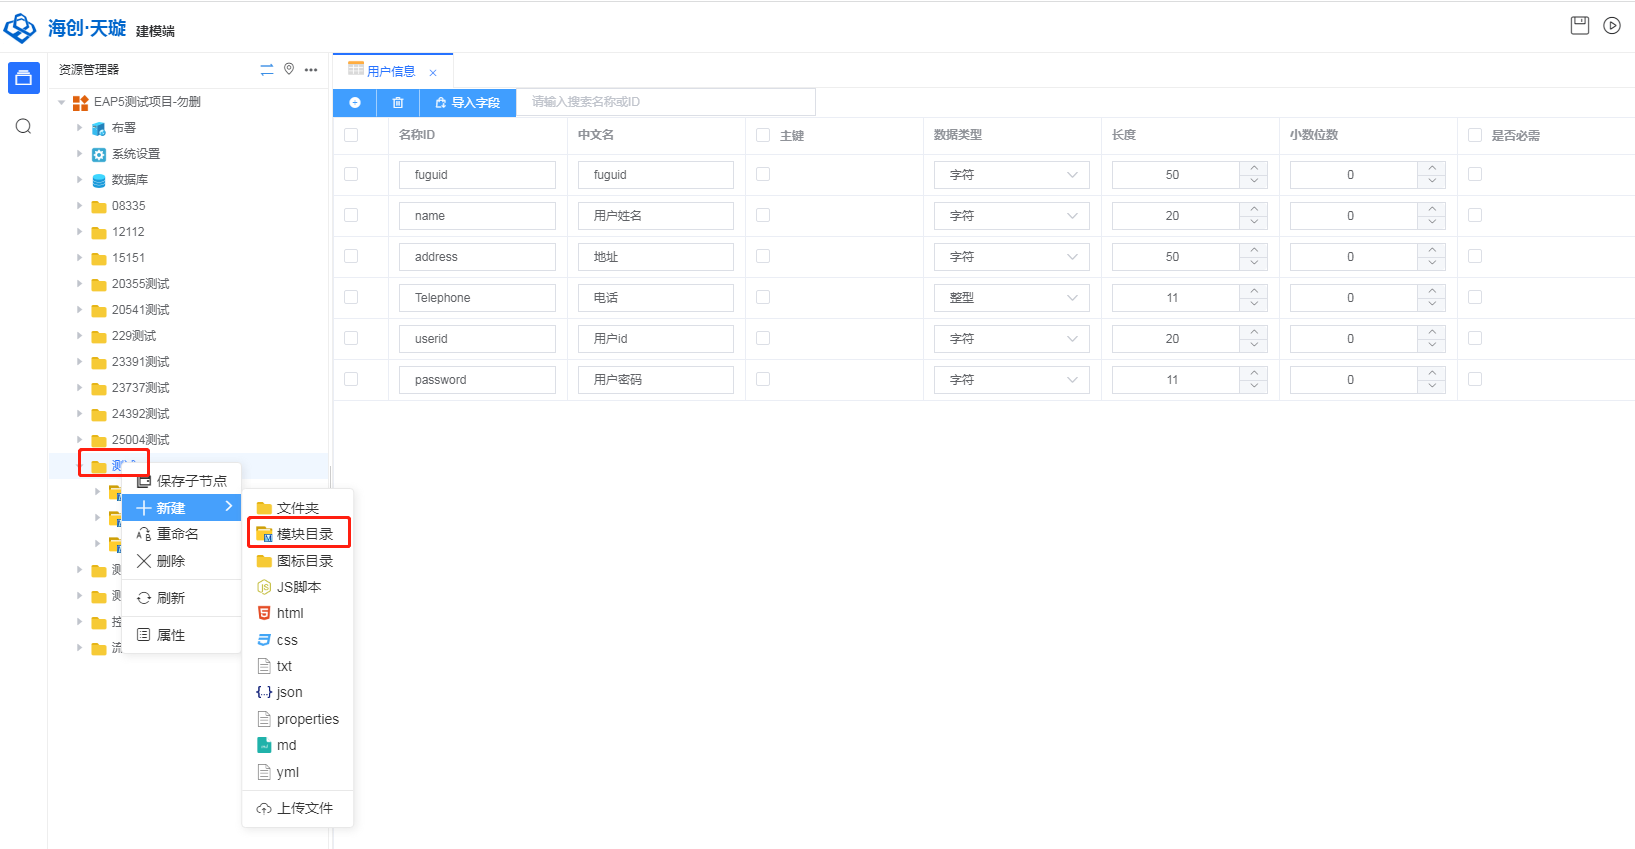Image resolution: width=1635 pixels, height=849 pixels.
Task: Click the run/play icon in header
Action: 1612,26
